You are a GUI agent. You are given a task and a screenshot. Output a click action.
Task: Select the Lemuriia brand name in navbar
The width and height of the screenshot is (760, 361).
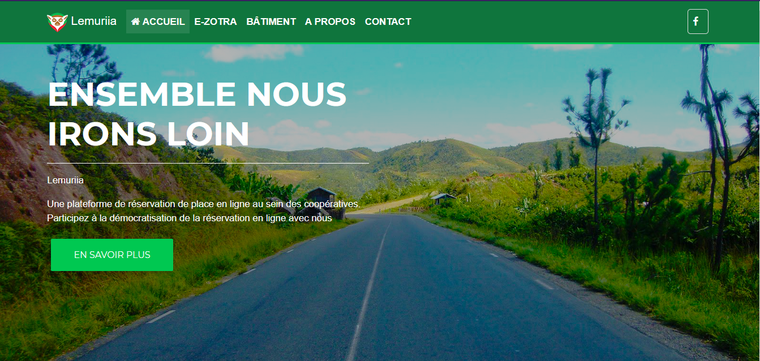click(x=94, y=21)
